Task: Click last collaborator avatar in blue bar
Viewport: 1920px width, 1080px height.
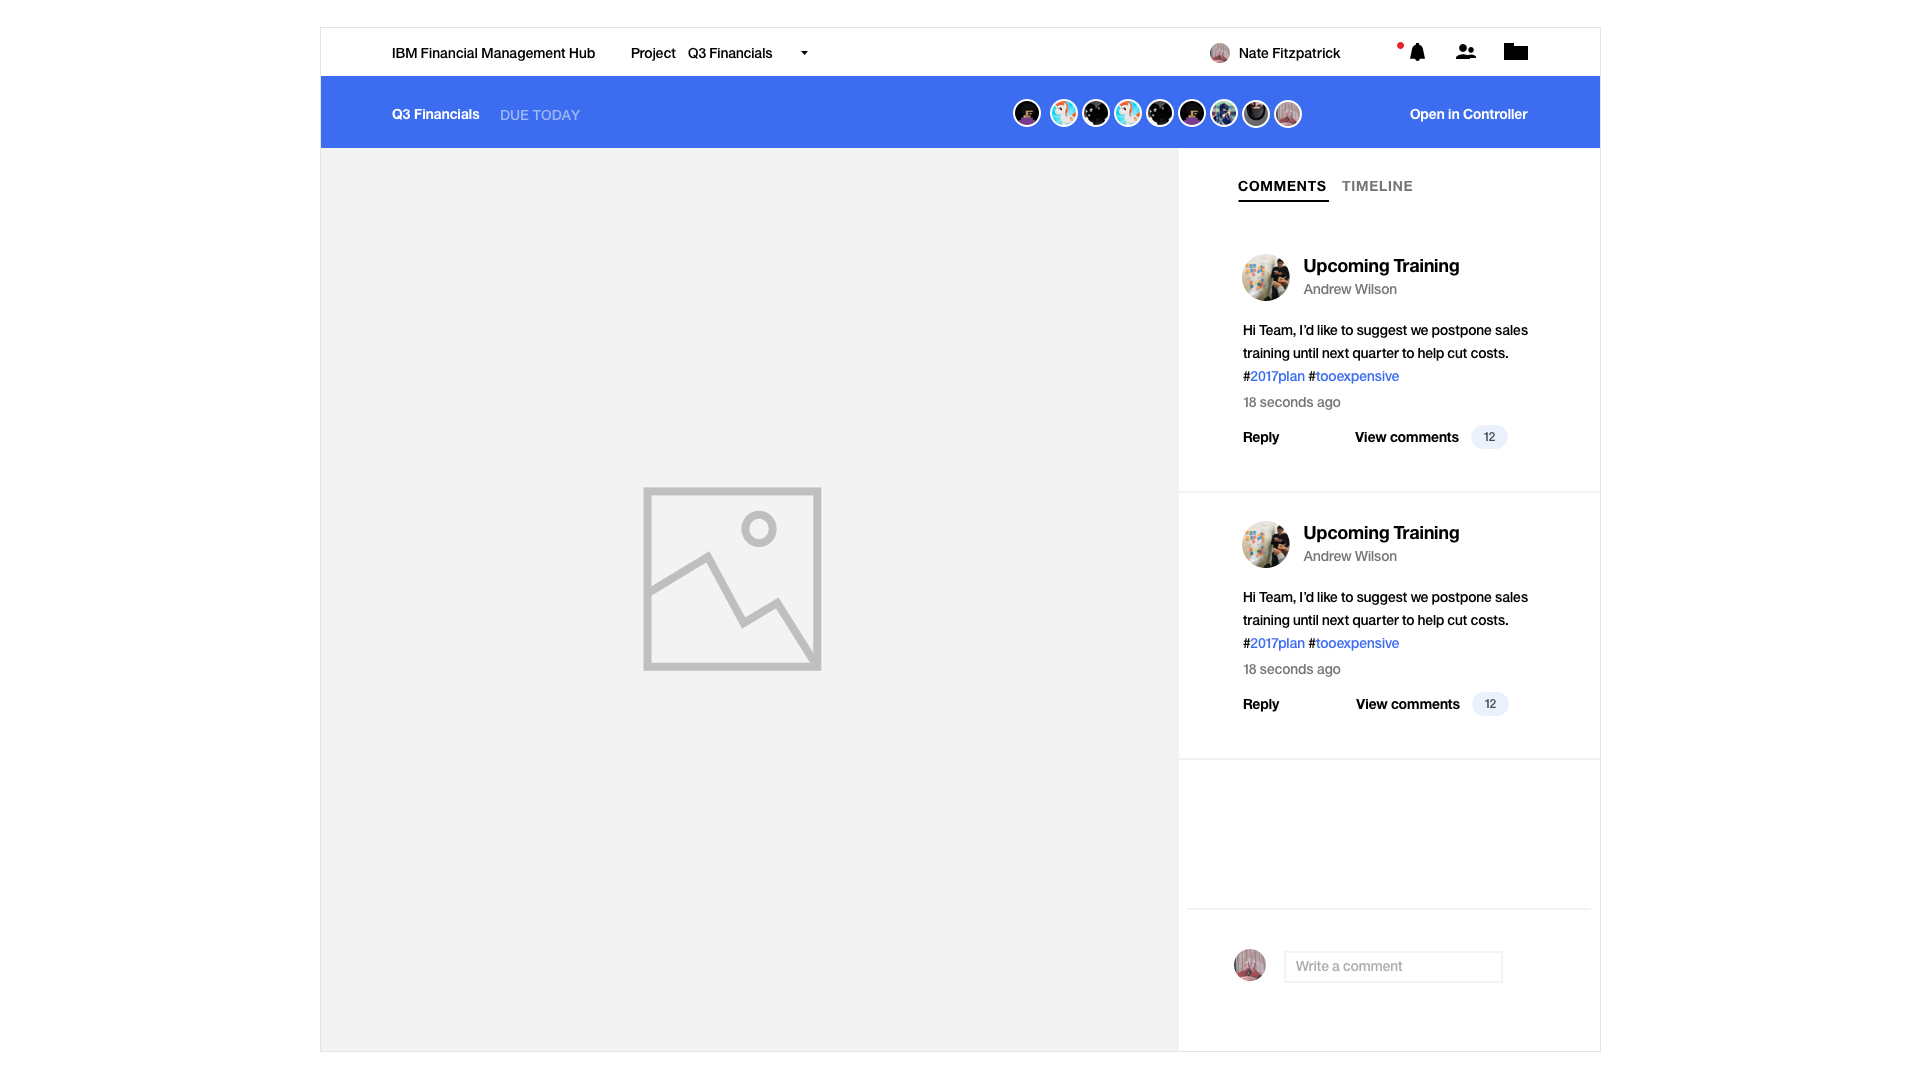Action: tap(1288, 113)
